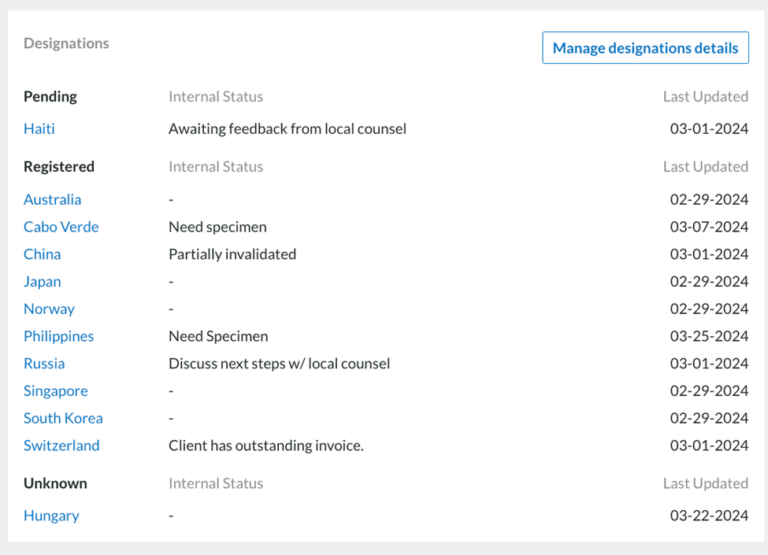Open the Haiti designation link
Image resolution: width=768 pixels, height=555 pixels.
pos(40,129)
